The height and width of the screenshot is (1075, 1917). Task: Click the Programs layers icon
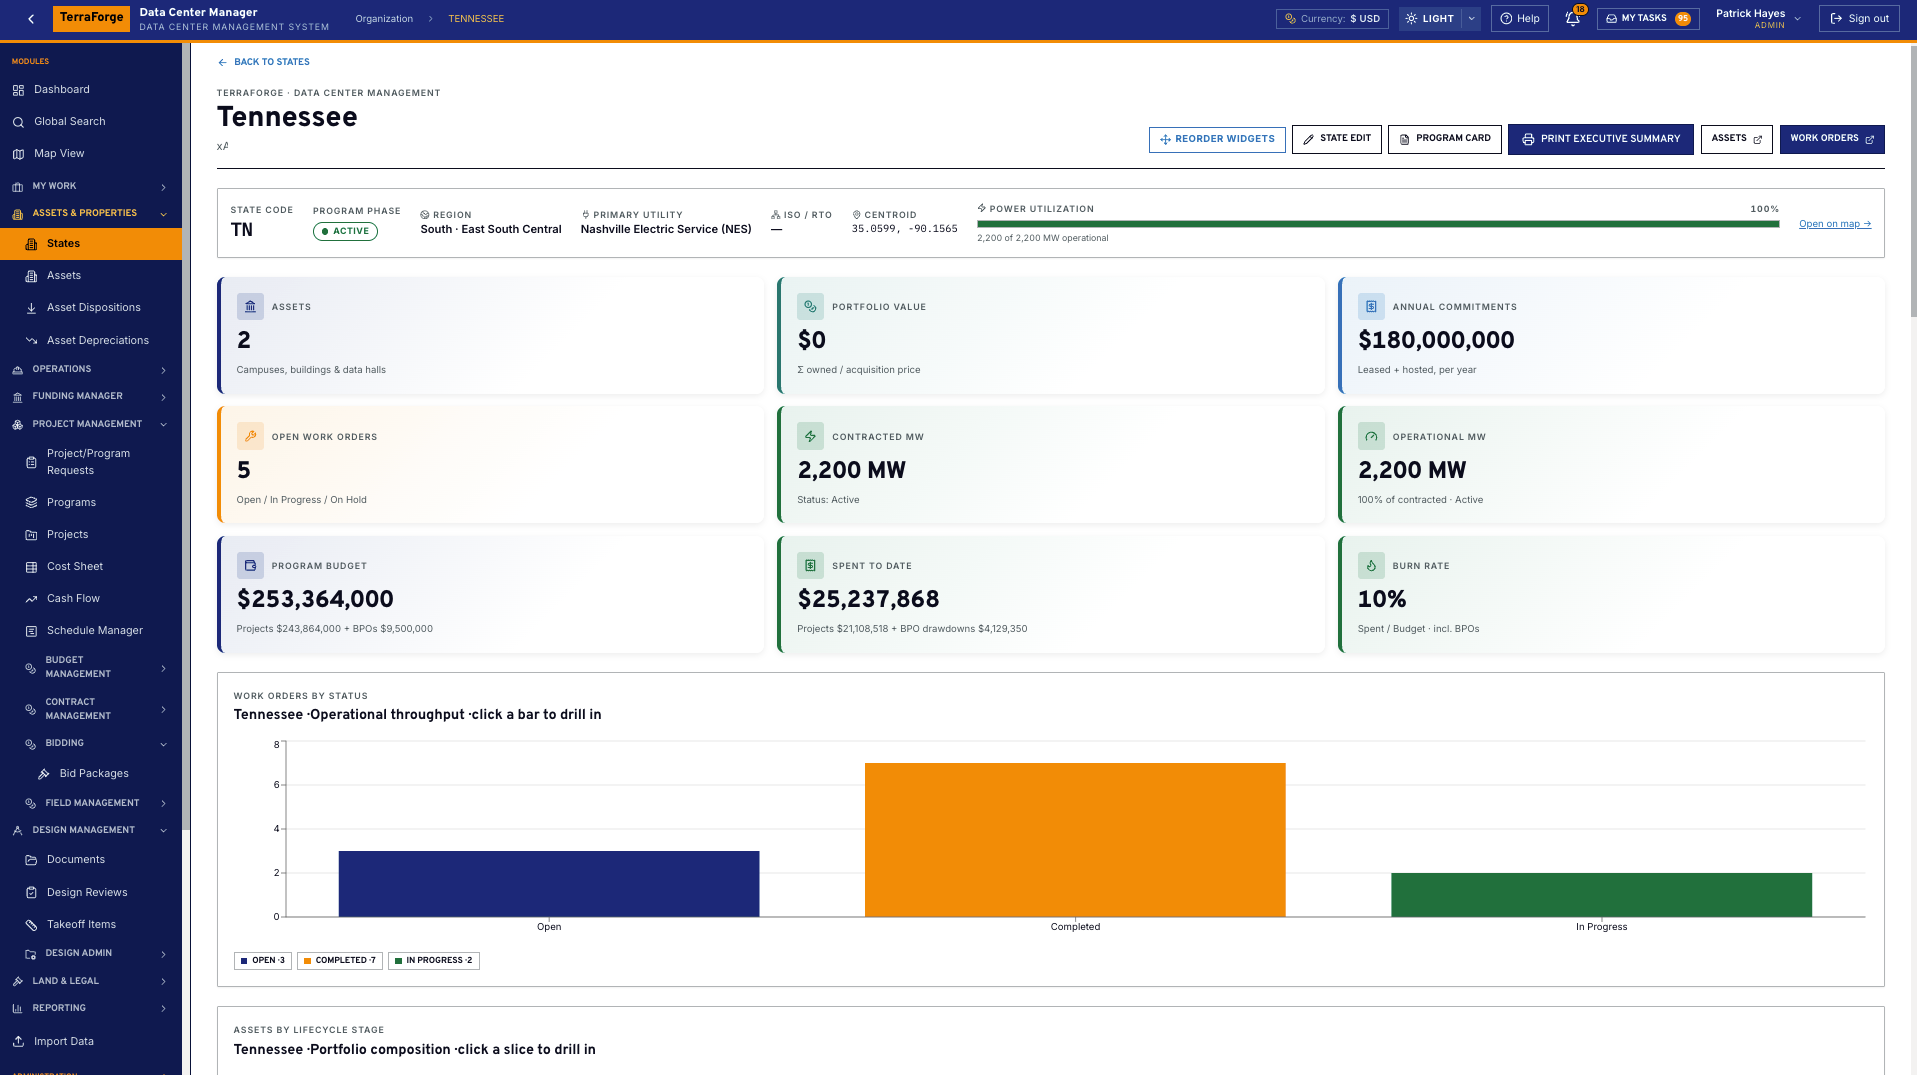click(x=31, y=503)
